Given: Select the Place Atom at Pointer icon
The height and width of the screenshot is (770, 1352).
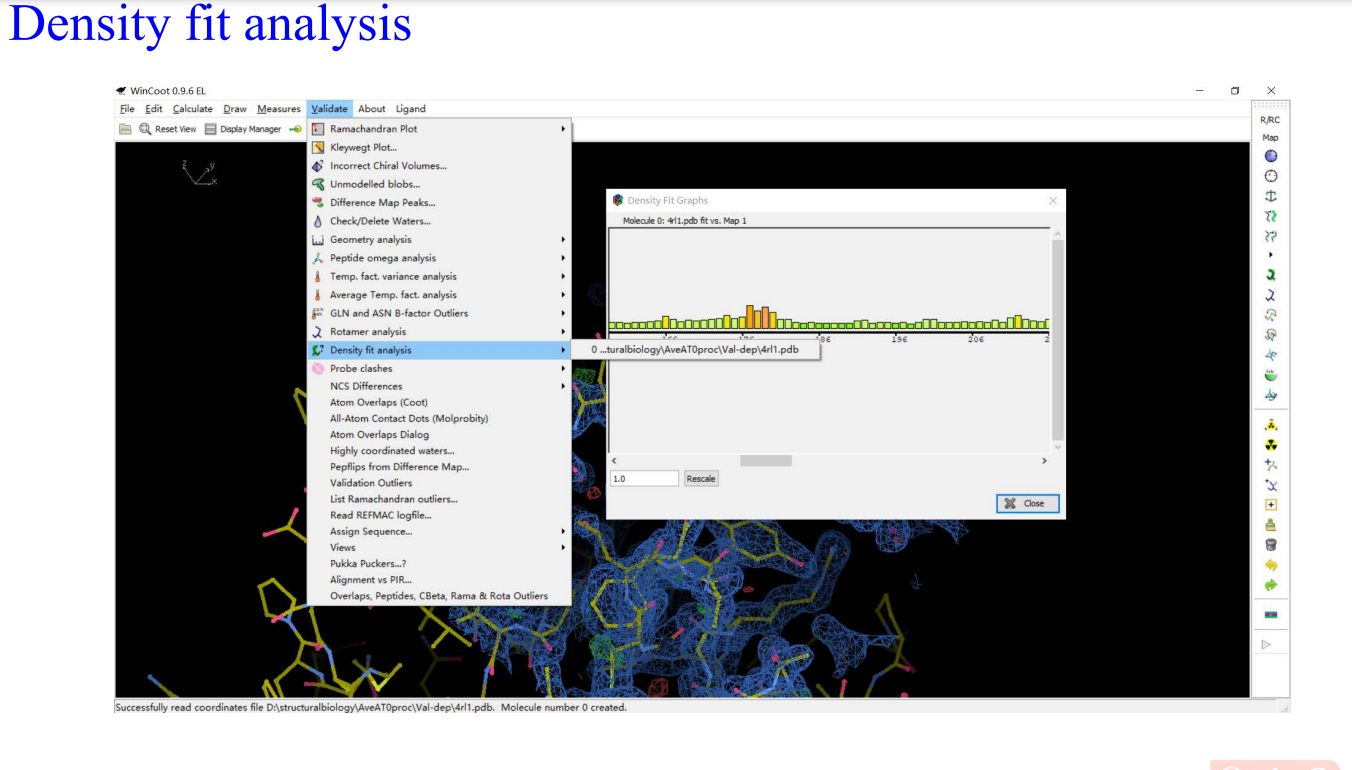Looking at the screenshot, I should [1271, 505].
